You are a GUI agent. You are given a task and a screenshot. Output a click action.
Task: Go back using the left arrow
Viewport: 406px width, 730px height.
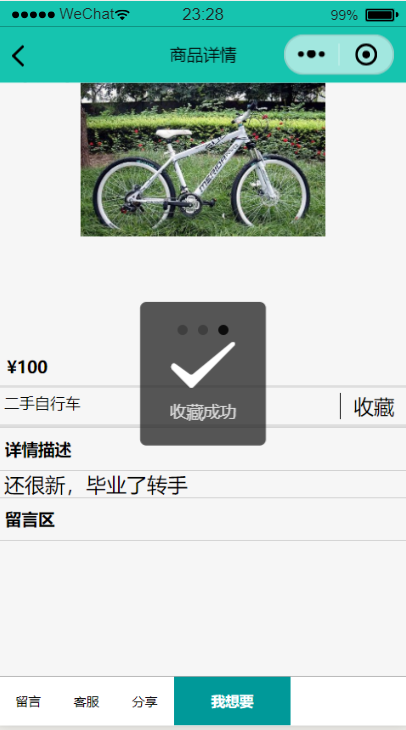[x=18, y=56]
